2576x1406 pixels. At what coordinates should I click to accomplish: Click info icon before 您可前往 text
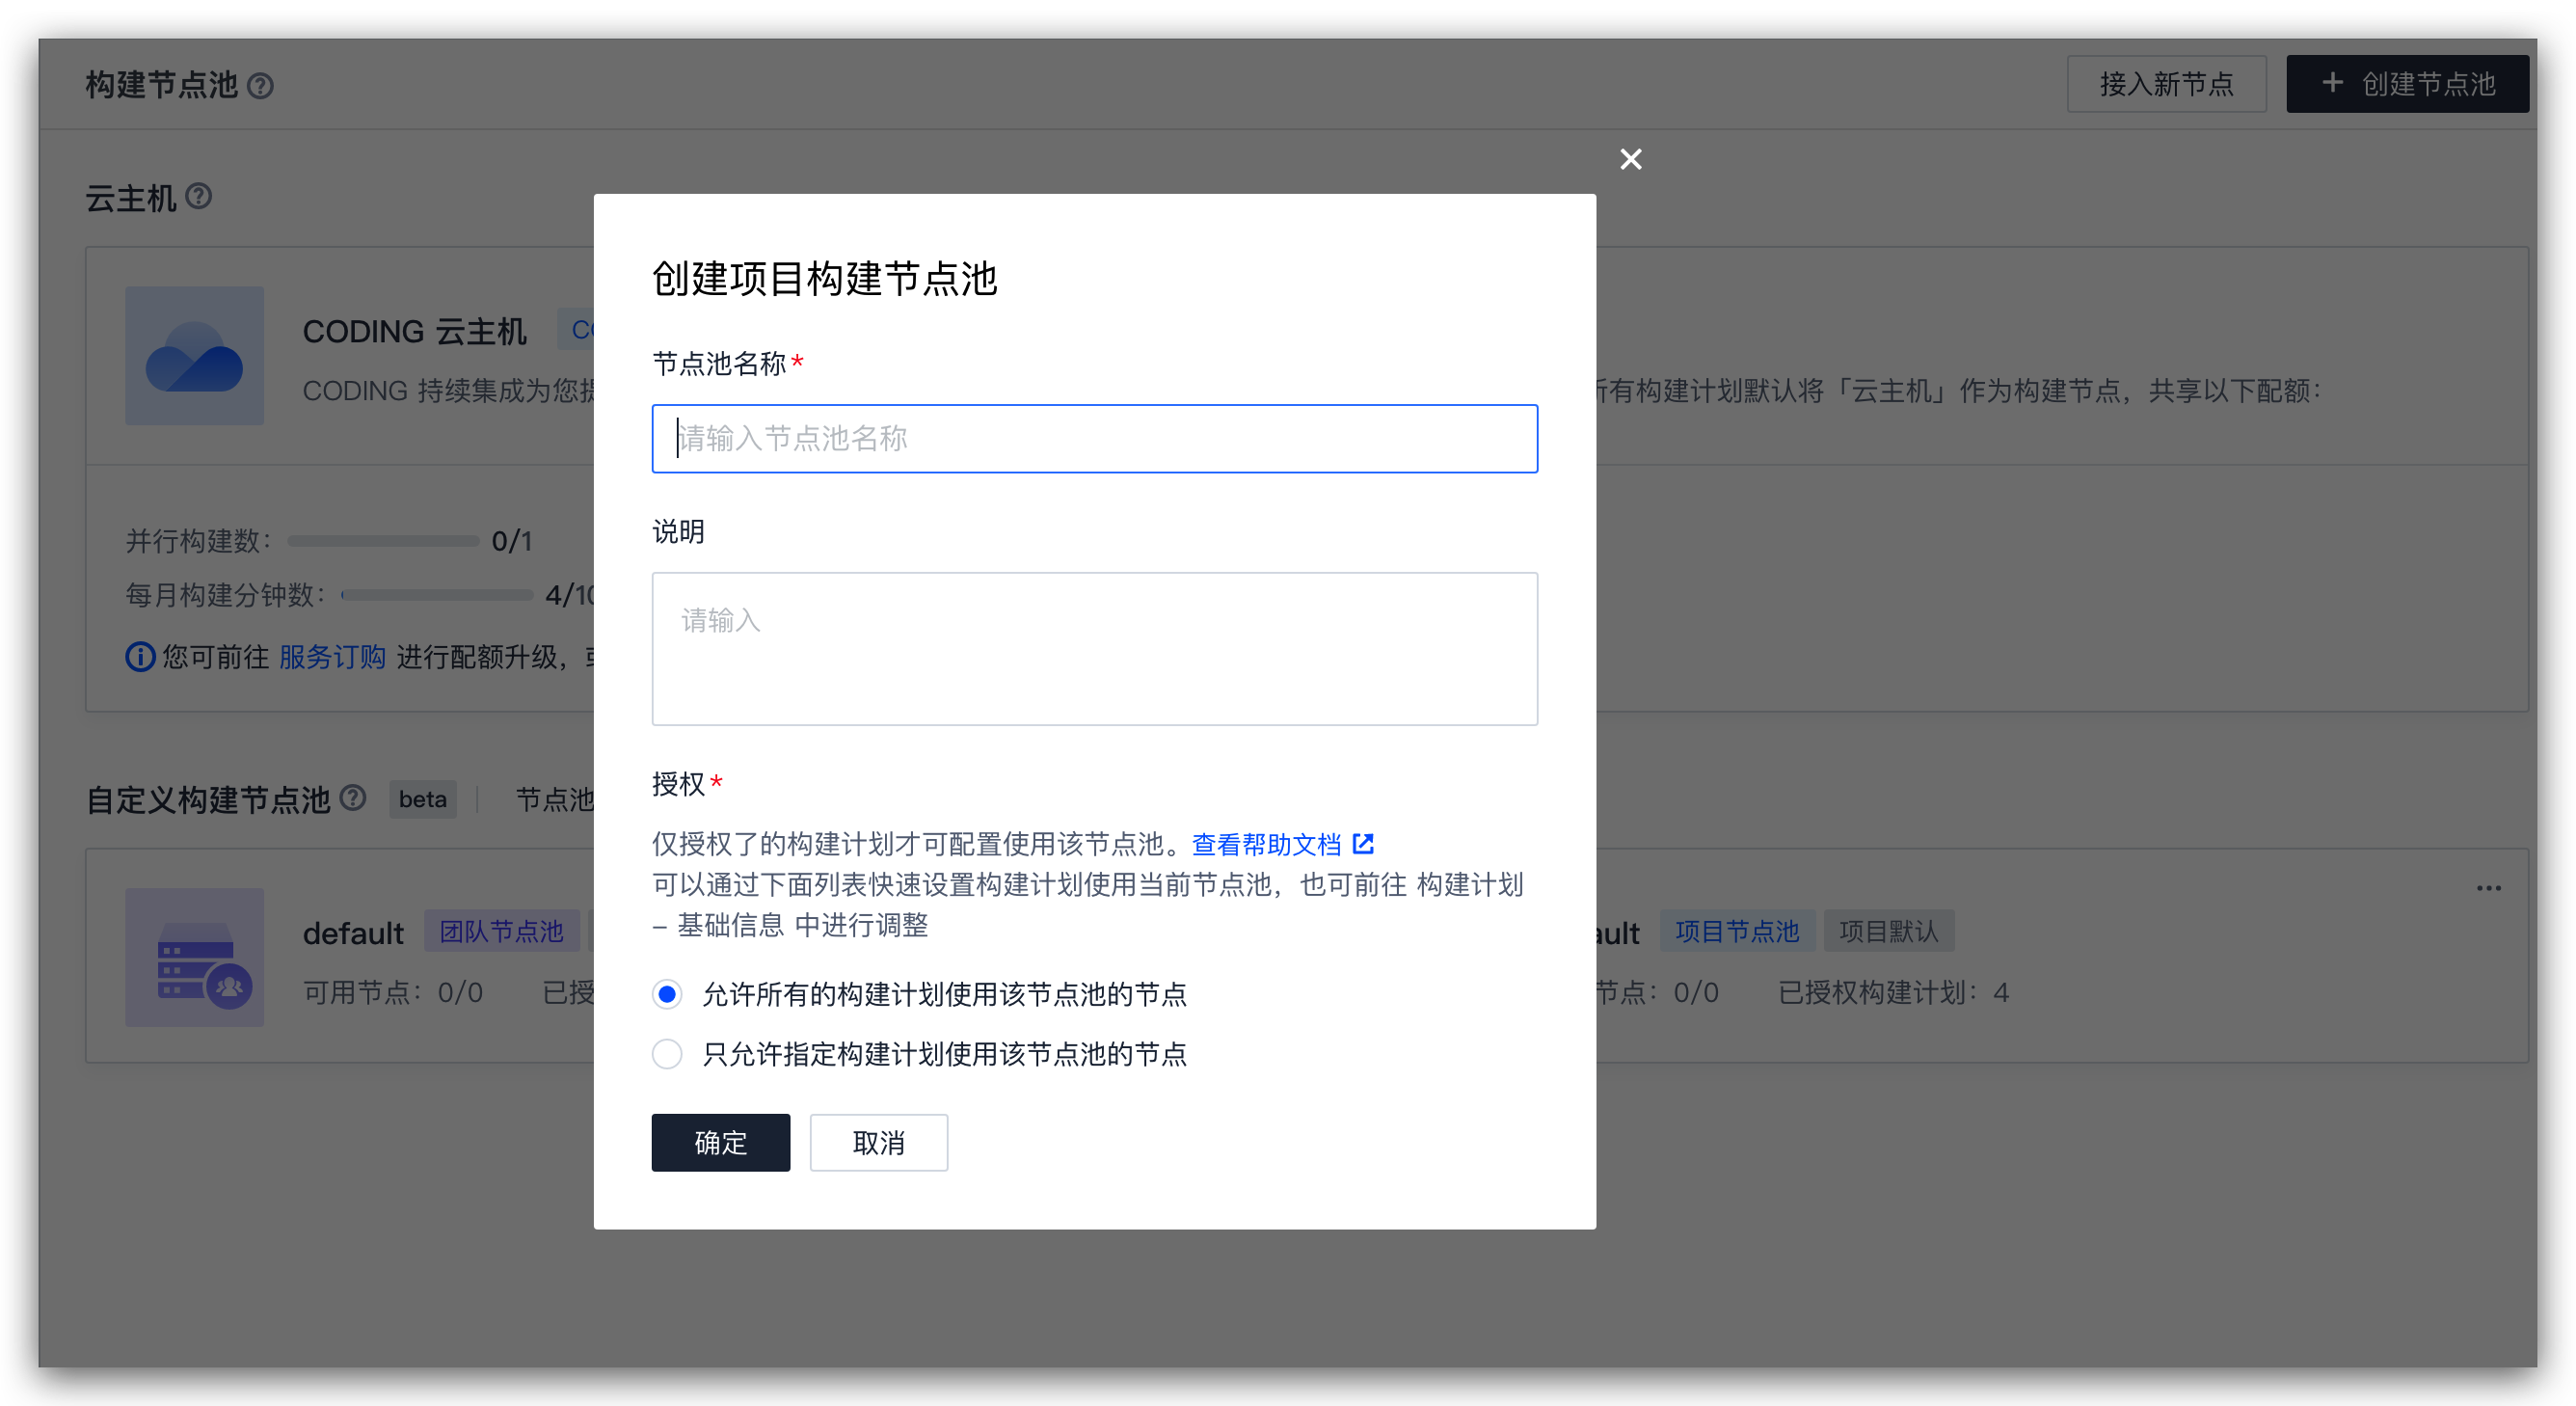140,657
